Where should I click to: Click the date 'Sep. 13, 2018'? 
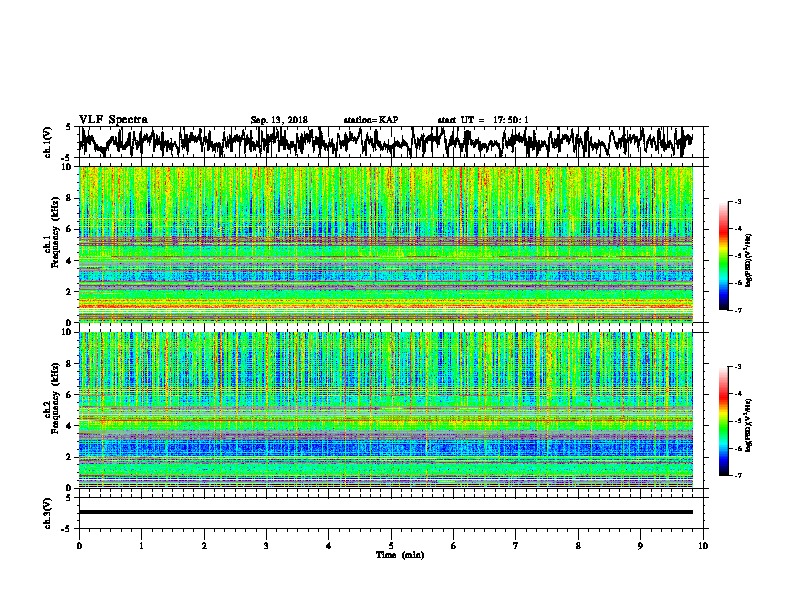tap(279, 120)
